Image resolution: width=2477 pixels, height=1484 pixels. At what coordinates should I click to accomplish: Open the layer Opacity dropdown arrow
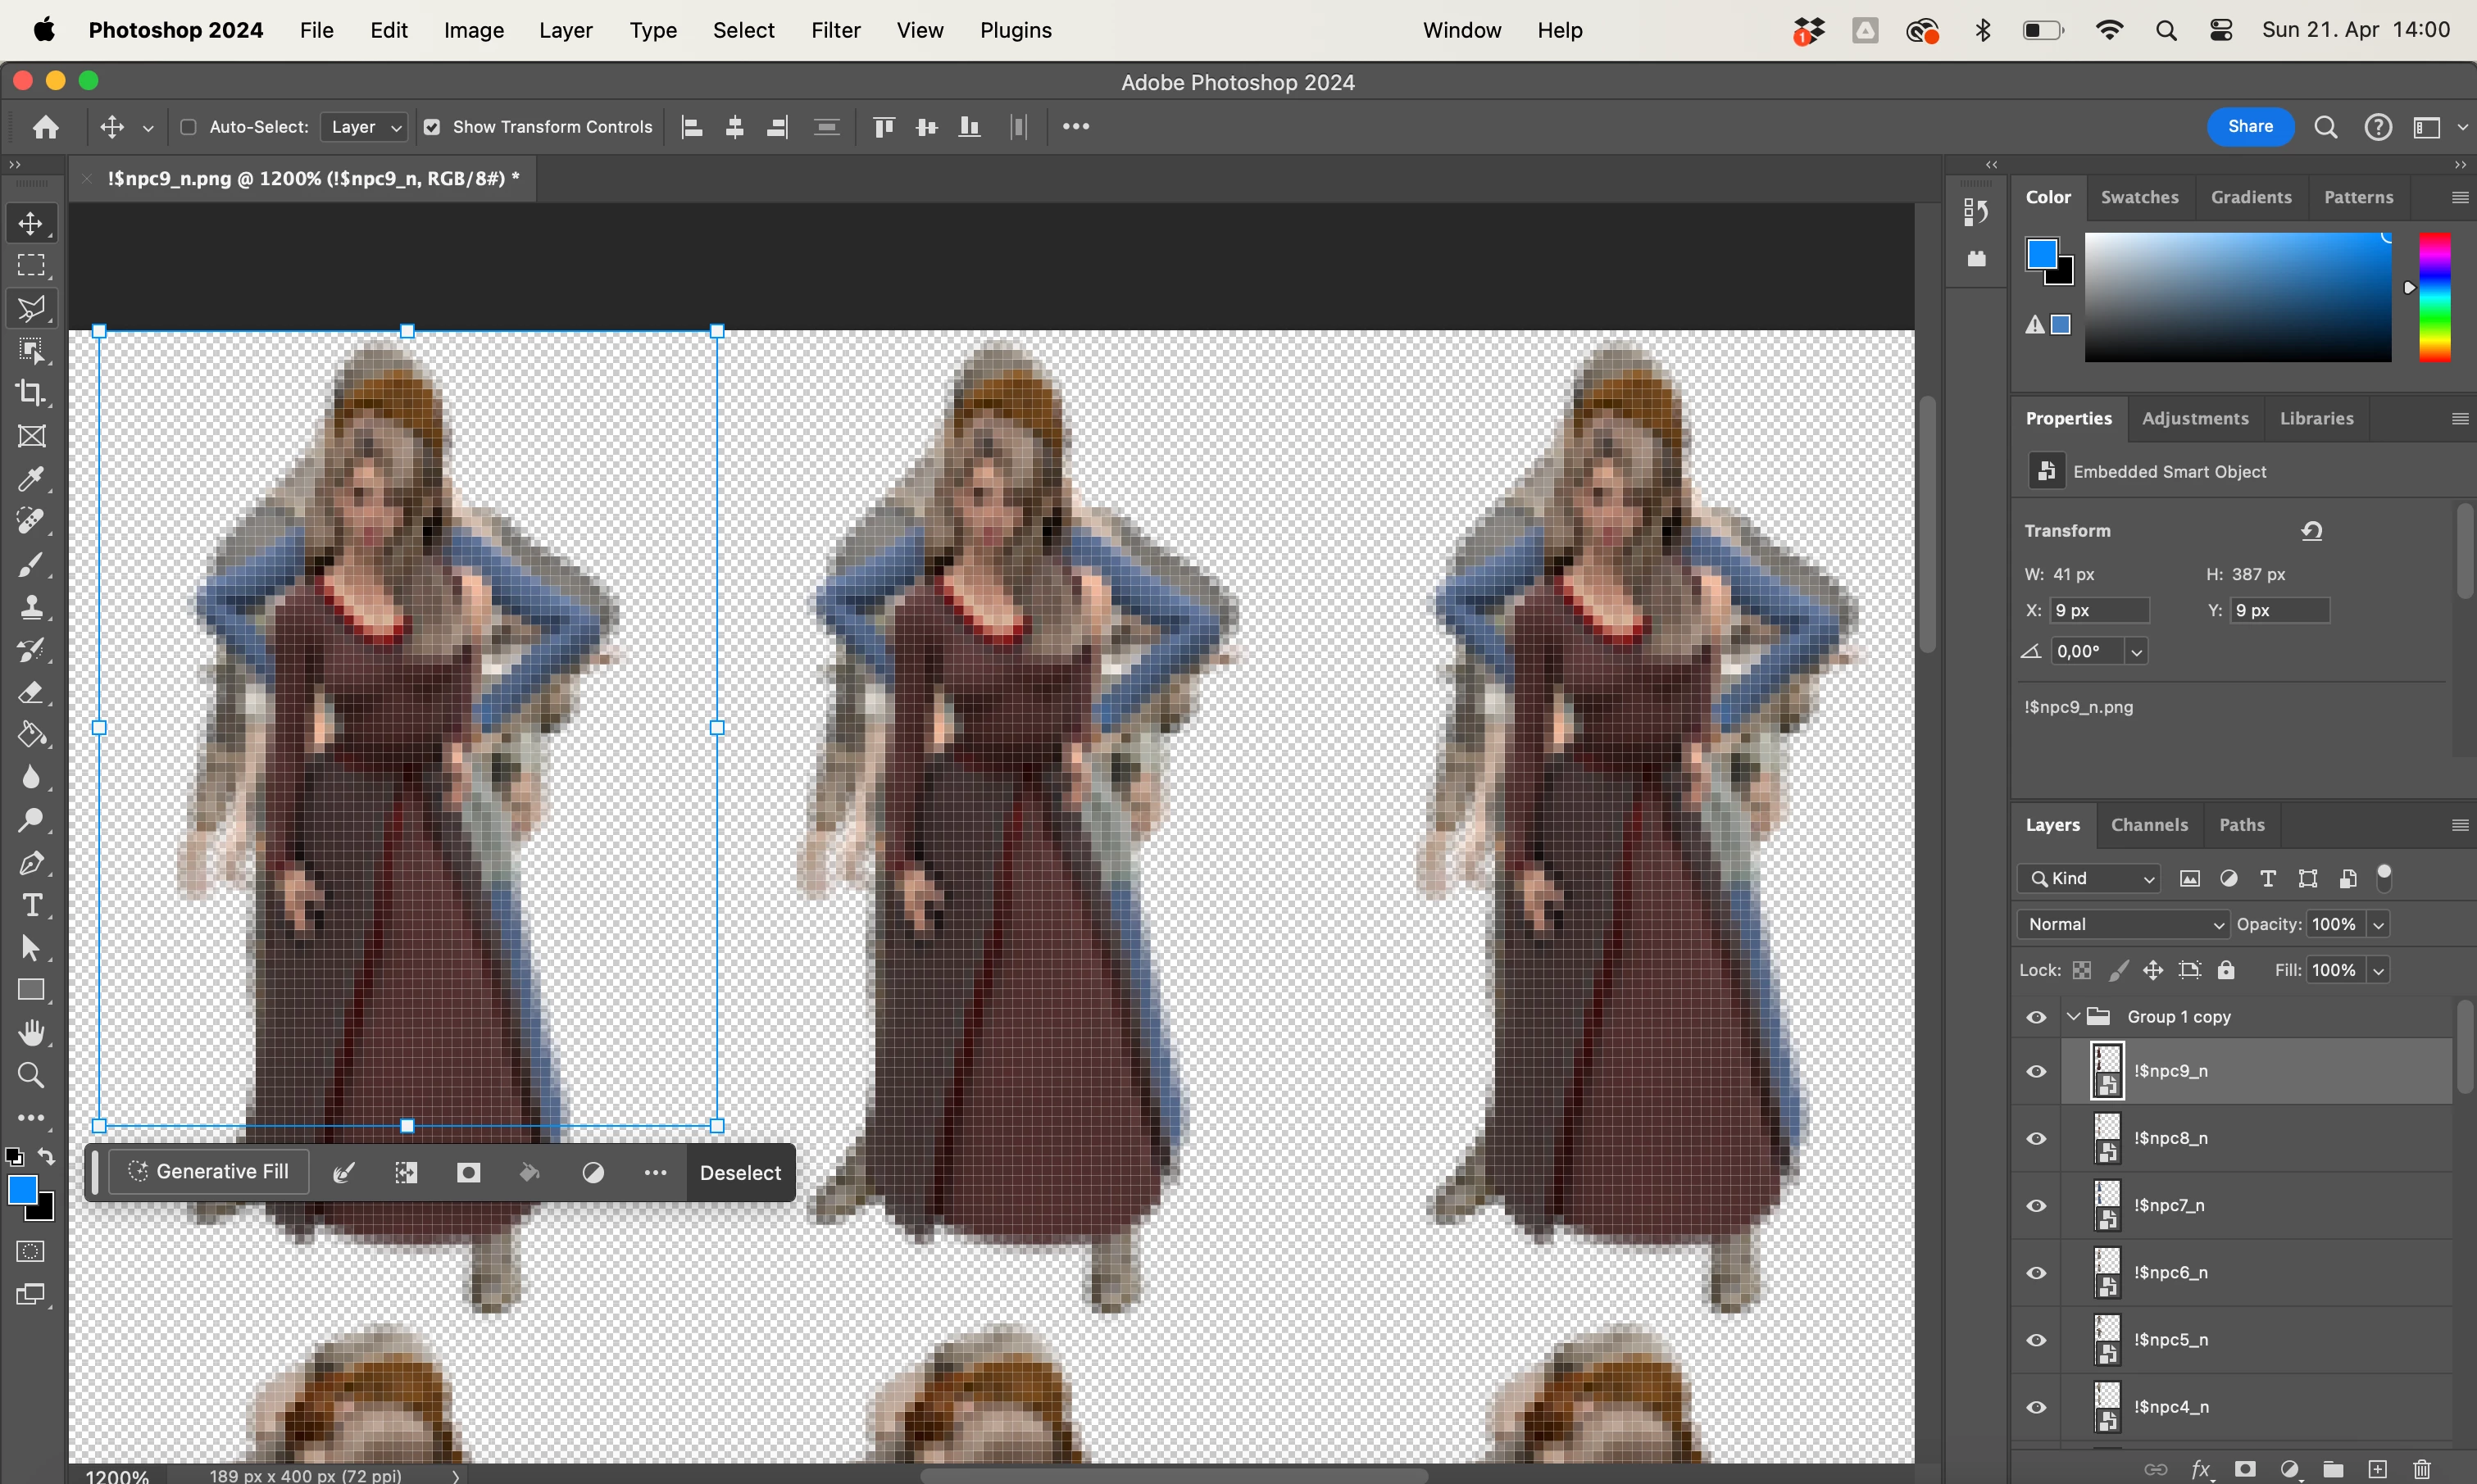coord(2379,924)
